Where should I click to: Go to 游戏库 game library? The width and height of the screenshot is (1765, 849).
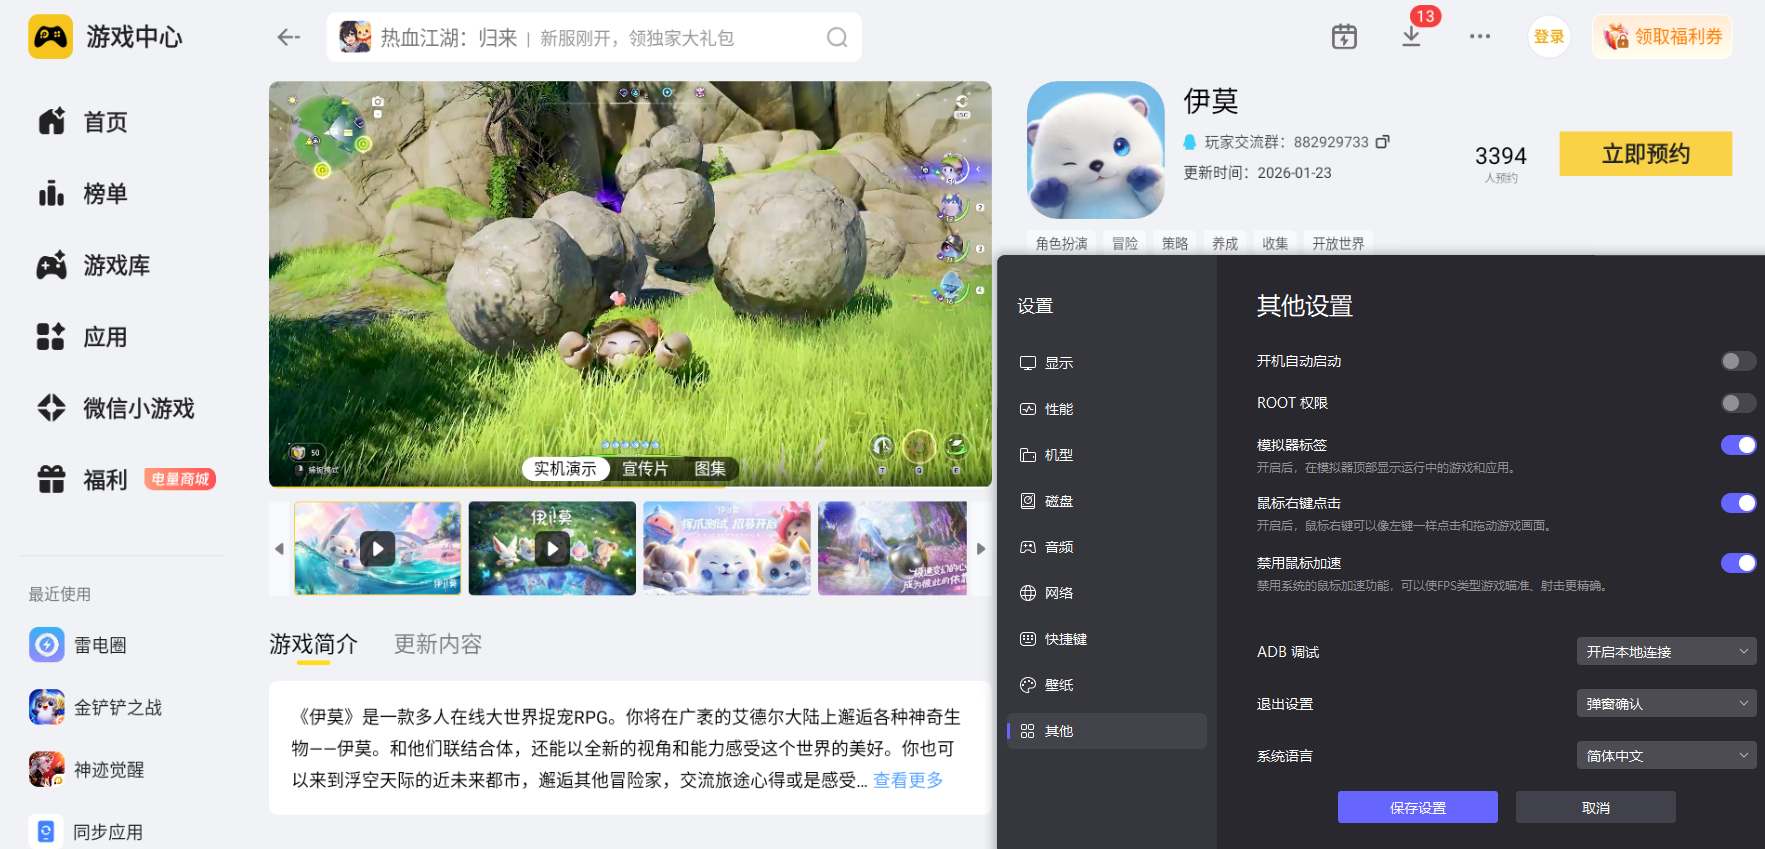click(93, 265)
